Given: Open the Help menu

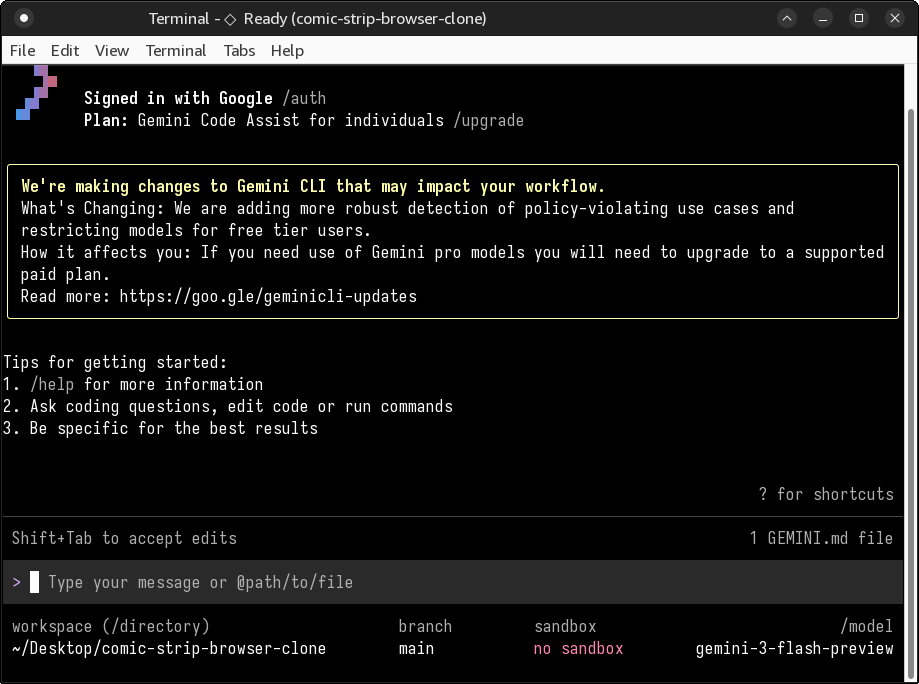Looking at the screenshot, I should (287, 50).
